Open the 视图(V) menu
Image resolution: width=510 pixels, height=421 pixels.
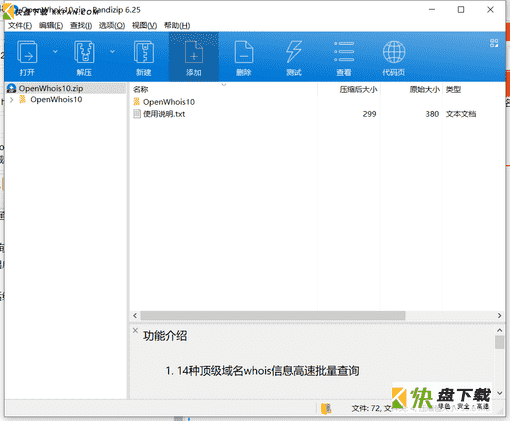pos(144,26)
